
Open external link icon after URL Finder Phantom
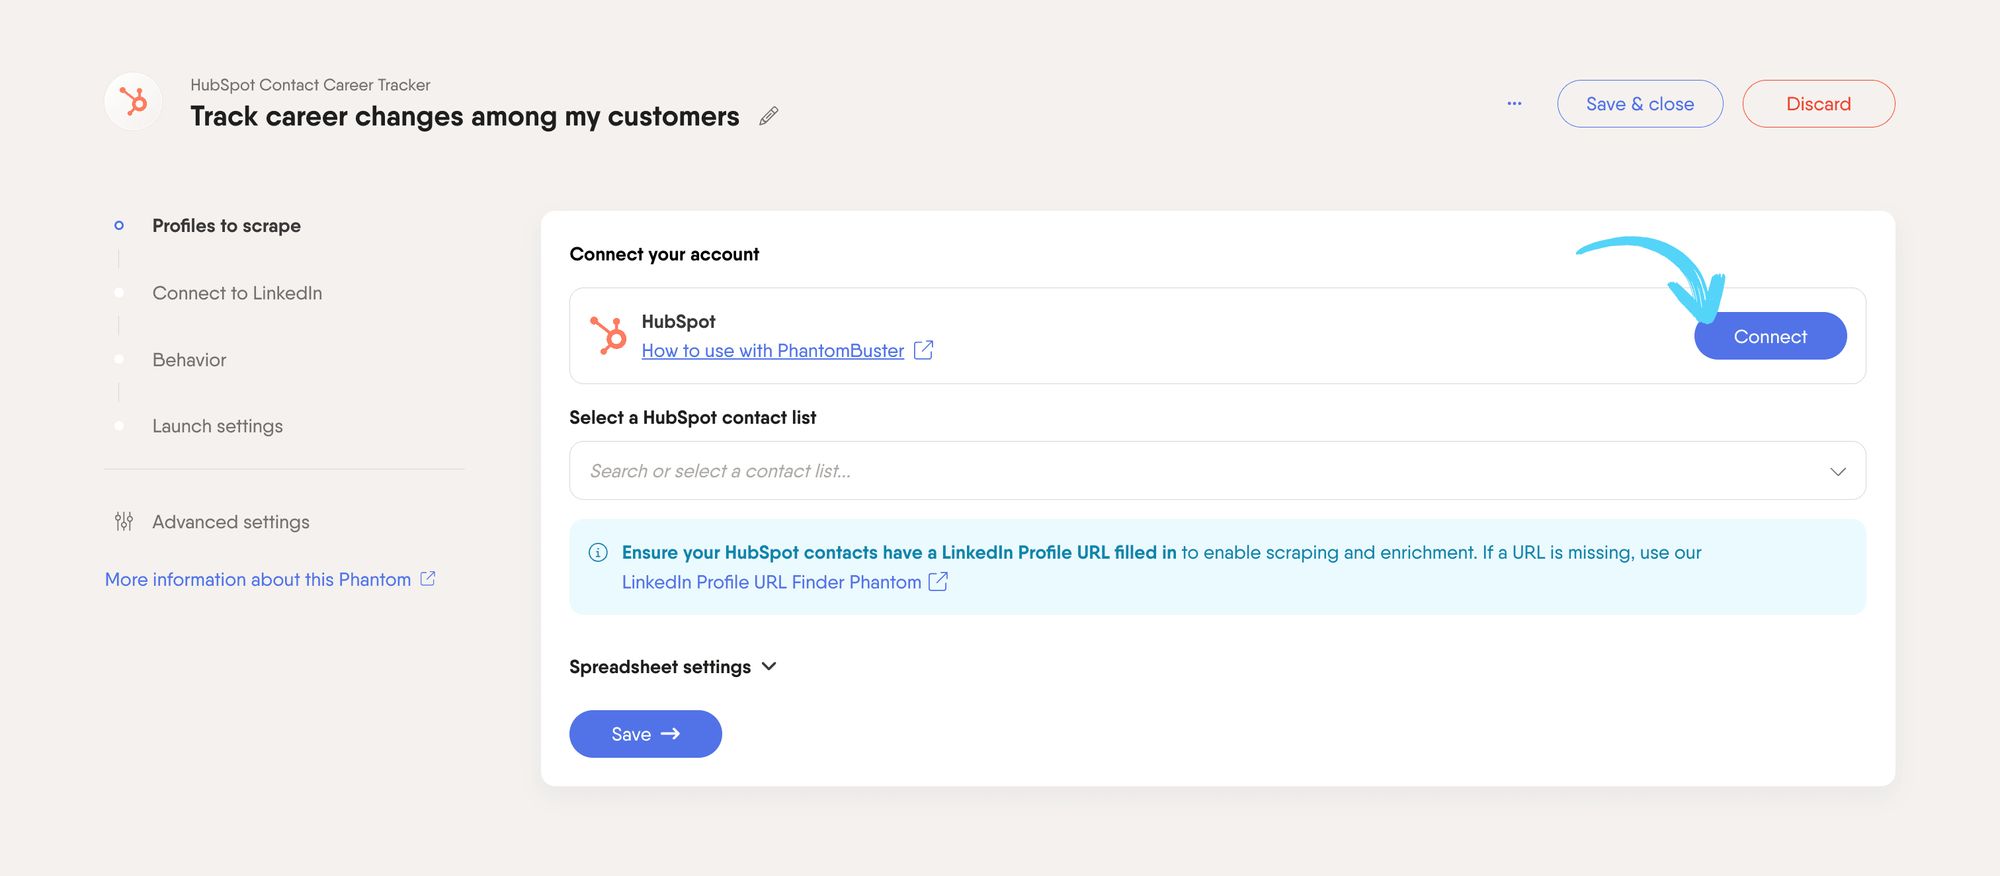point(938,581)
